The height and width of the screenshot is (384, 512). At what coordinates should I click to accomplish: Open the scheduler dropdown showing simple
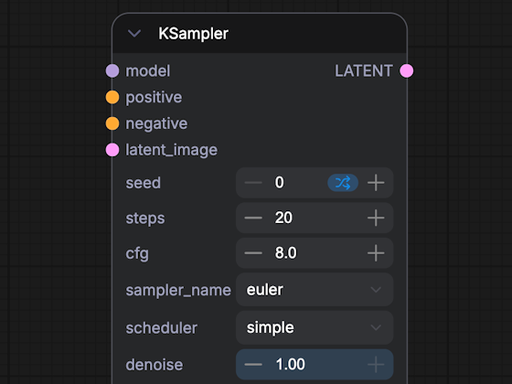pyautogui.click(x=315, y=328)
